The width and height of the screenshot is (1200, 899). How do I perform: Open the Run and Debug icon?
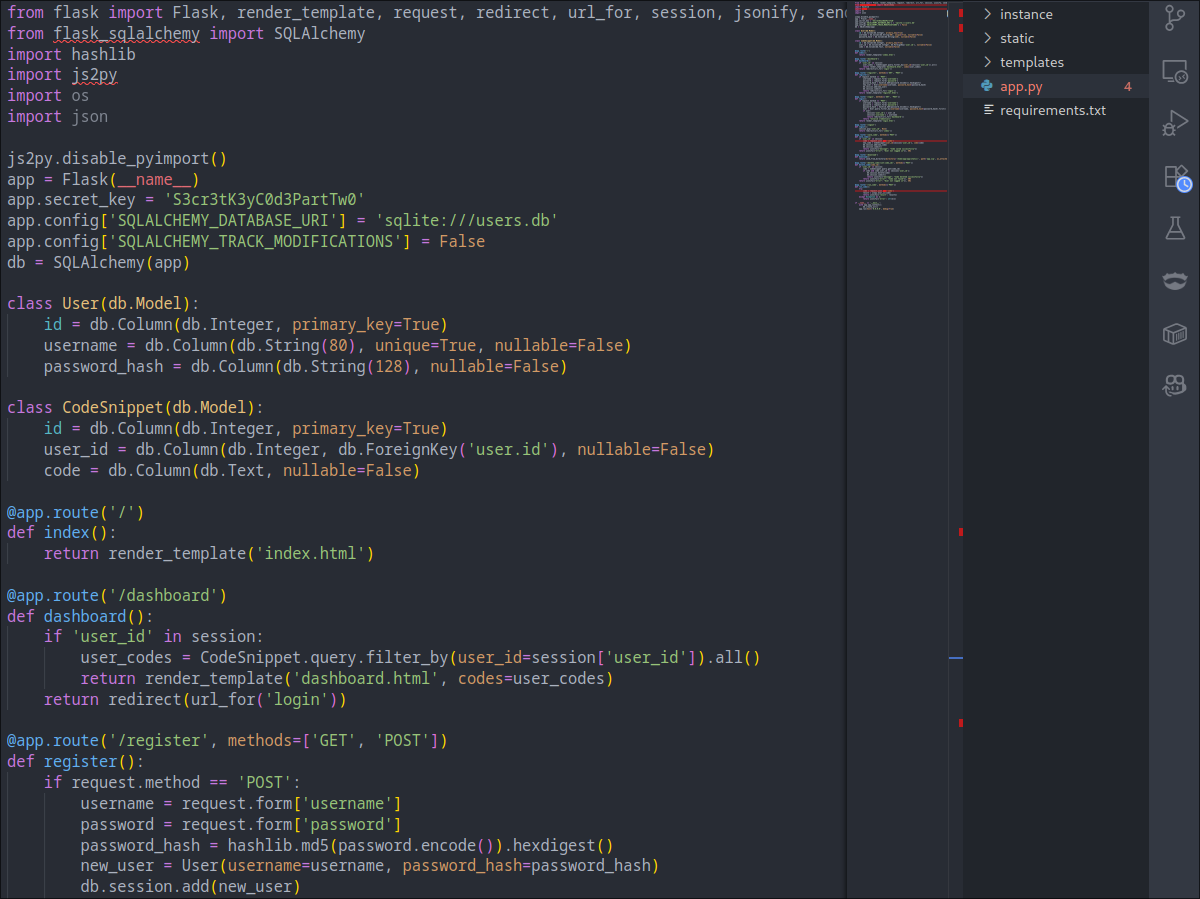click(1174, 124)
